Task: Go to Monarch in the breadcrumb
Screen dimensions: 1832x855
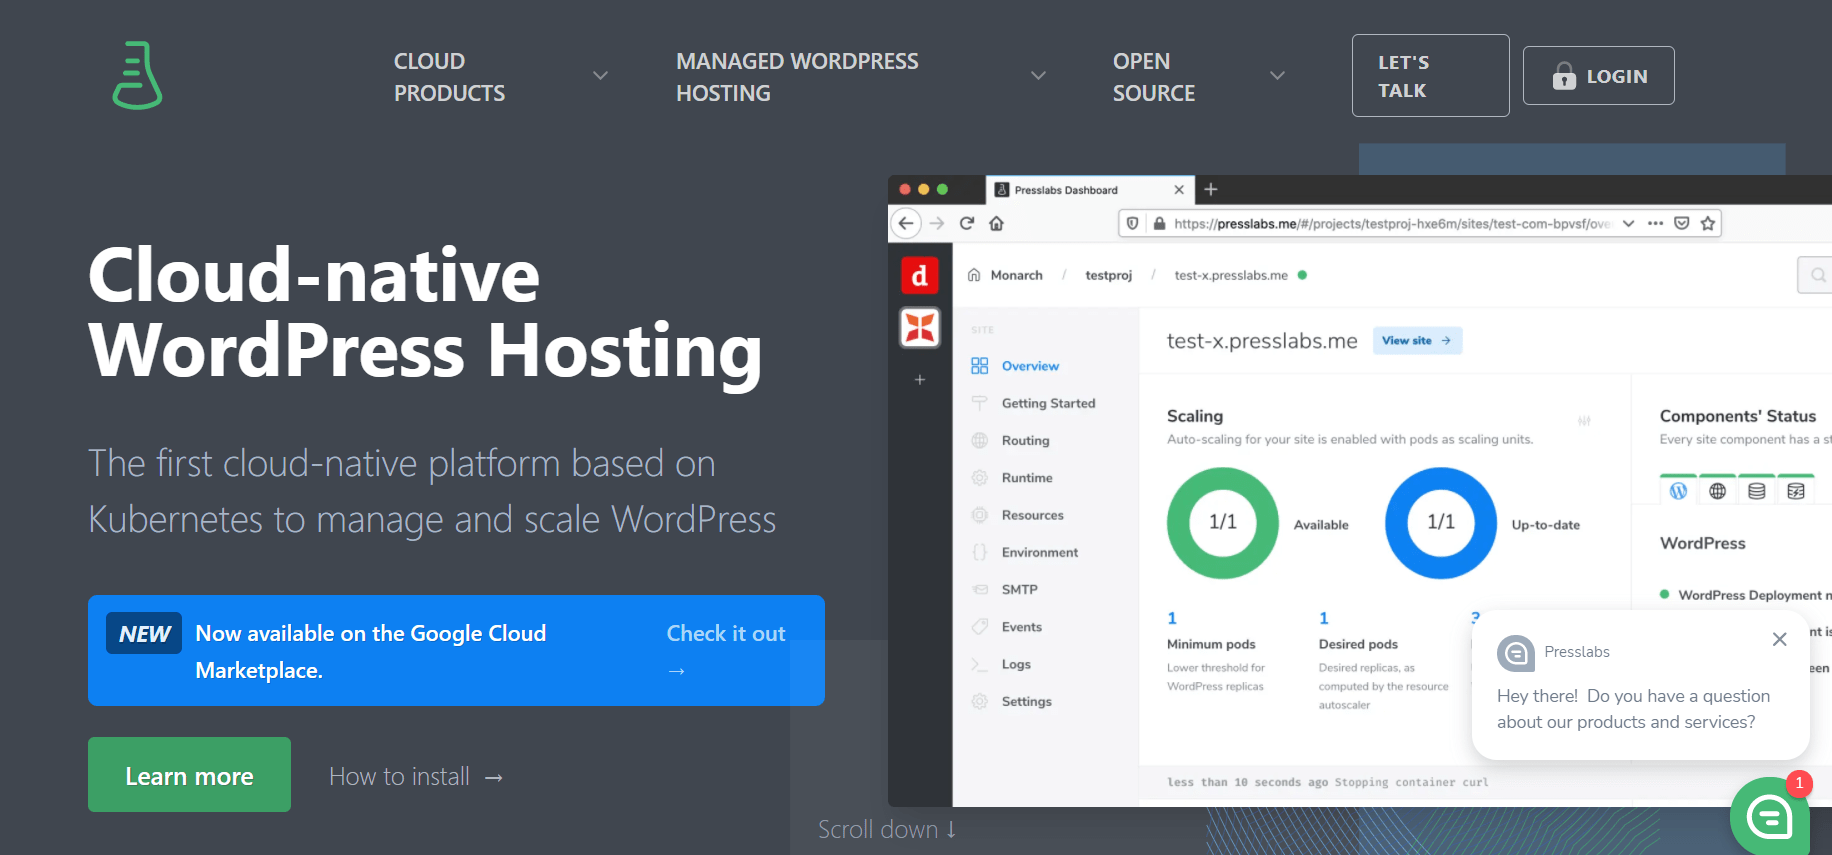Action: point(1016,275)
